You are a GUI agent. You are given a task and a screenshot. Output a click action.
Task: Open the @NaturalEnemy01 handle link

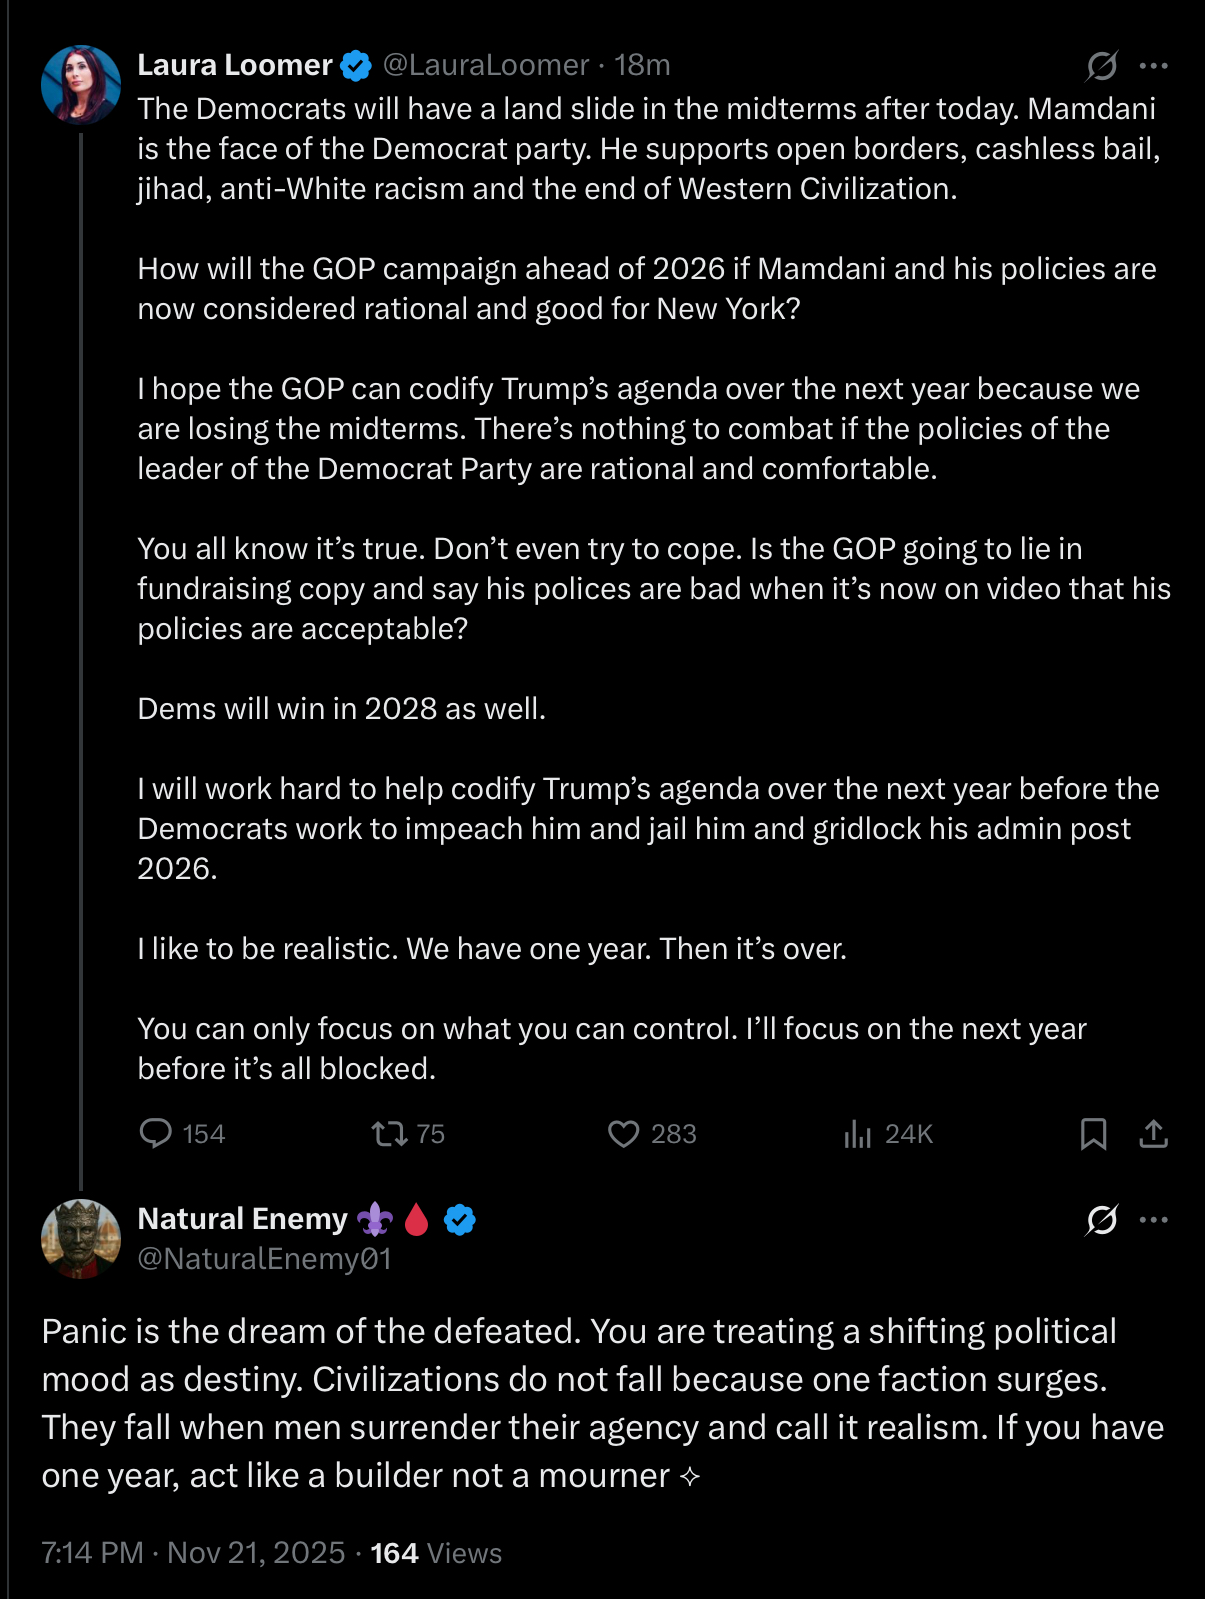point(264,1258)
